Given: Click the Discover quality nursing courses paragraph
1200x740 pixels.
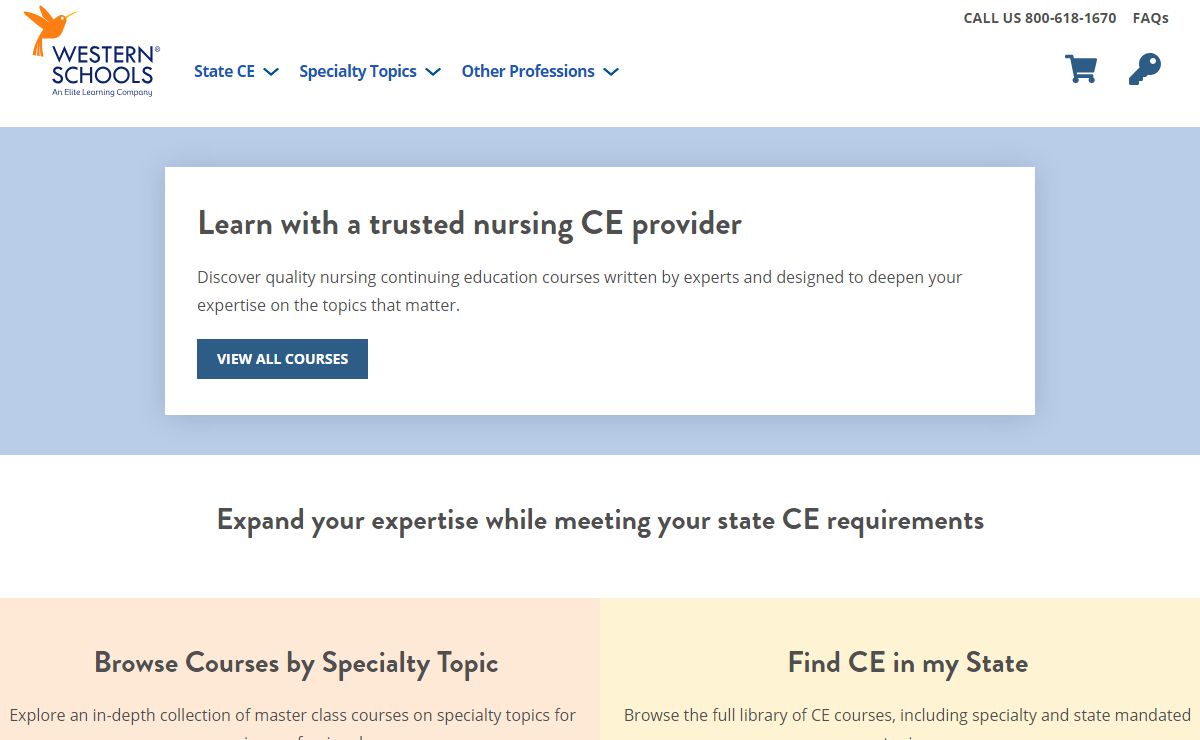Looking at the screenshot, I should [579, 291].
